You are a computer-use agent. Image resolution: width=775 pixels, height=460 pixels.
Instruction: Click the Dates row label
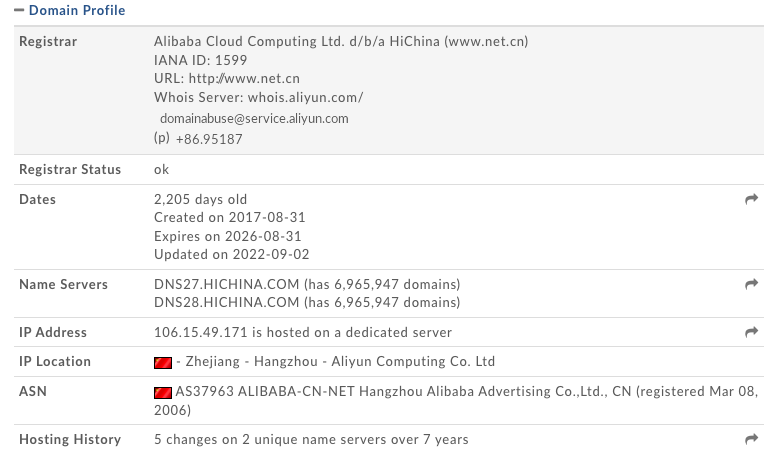coord(37,200)
